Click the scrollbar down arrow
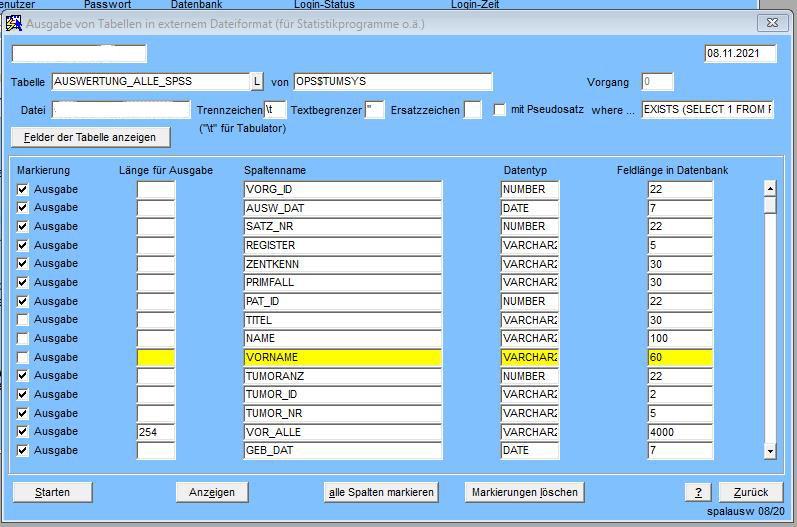The width and height of the screenshot is (797, 527). pyautogui.click(x=769, y=451)
